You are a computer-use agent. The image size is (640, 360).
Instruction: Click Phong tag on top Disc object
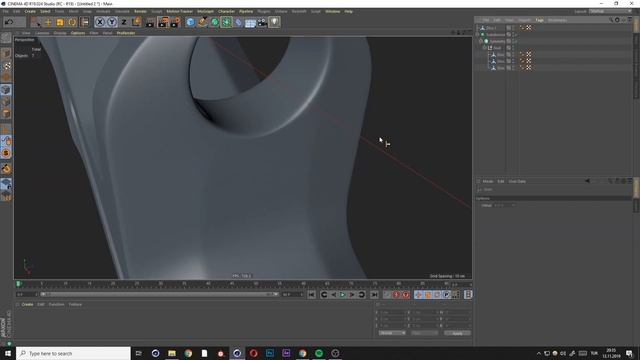(522, 28)
